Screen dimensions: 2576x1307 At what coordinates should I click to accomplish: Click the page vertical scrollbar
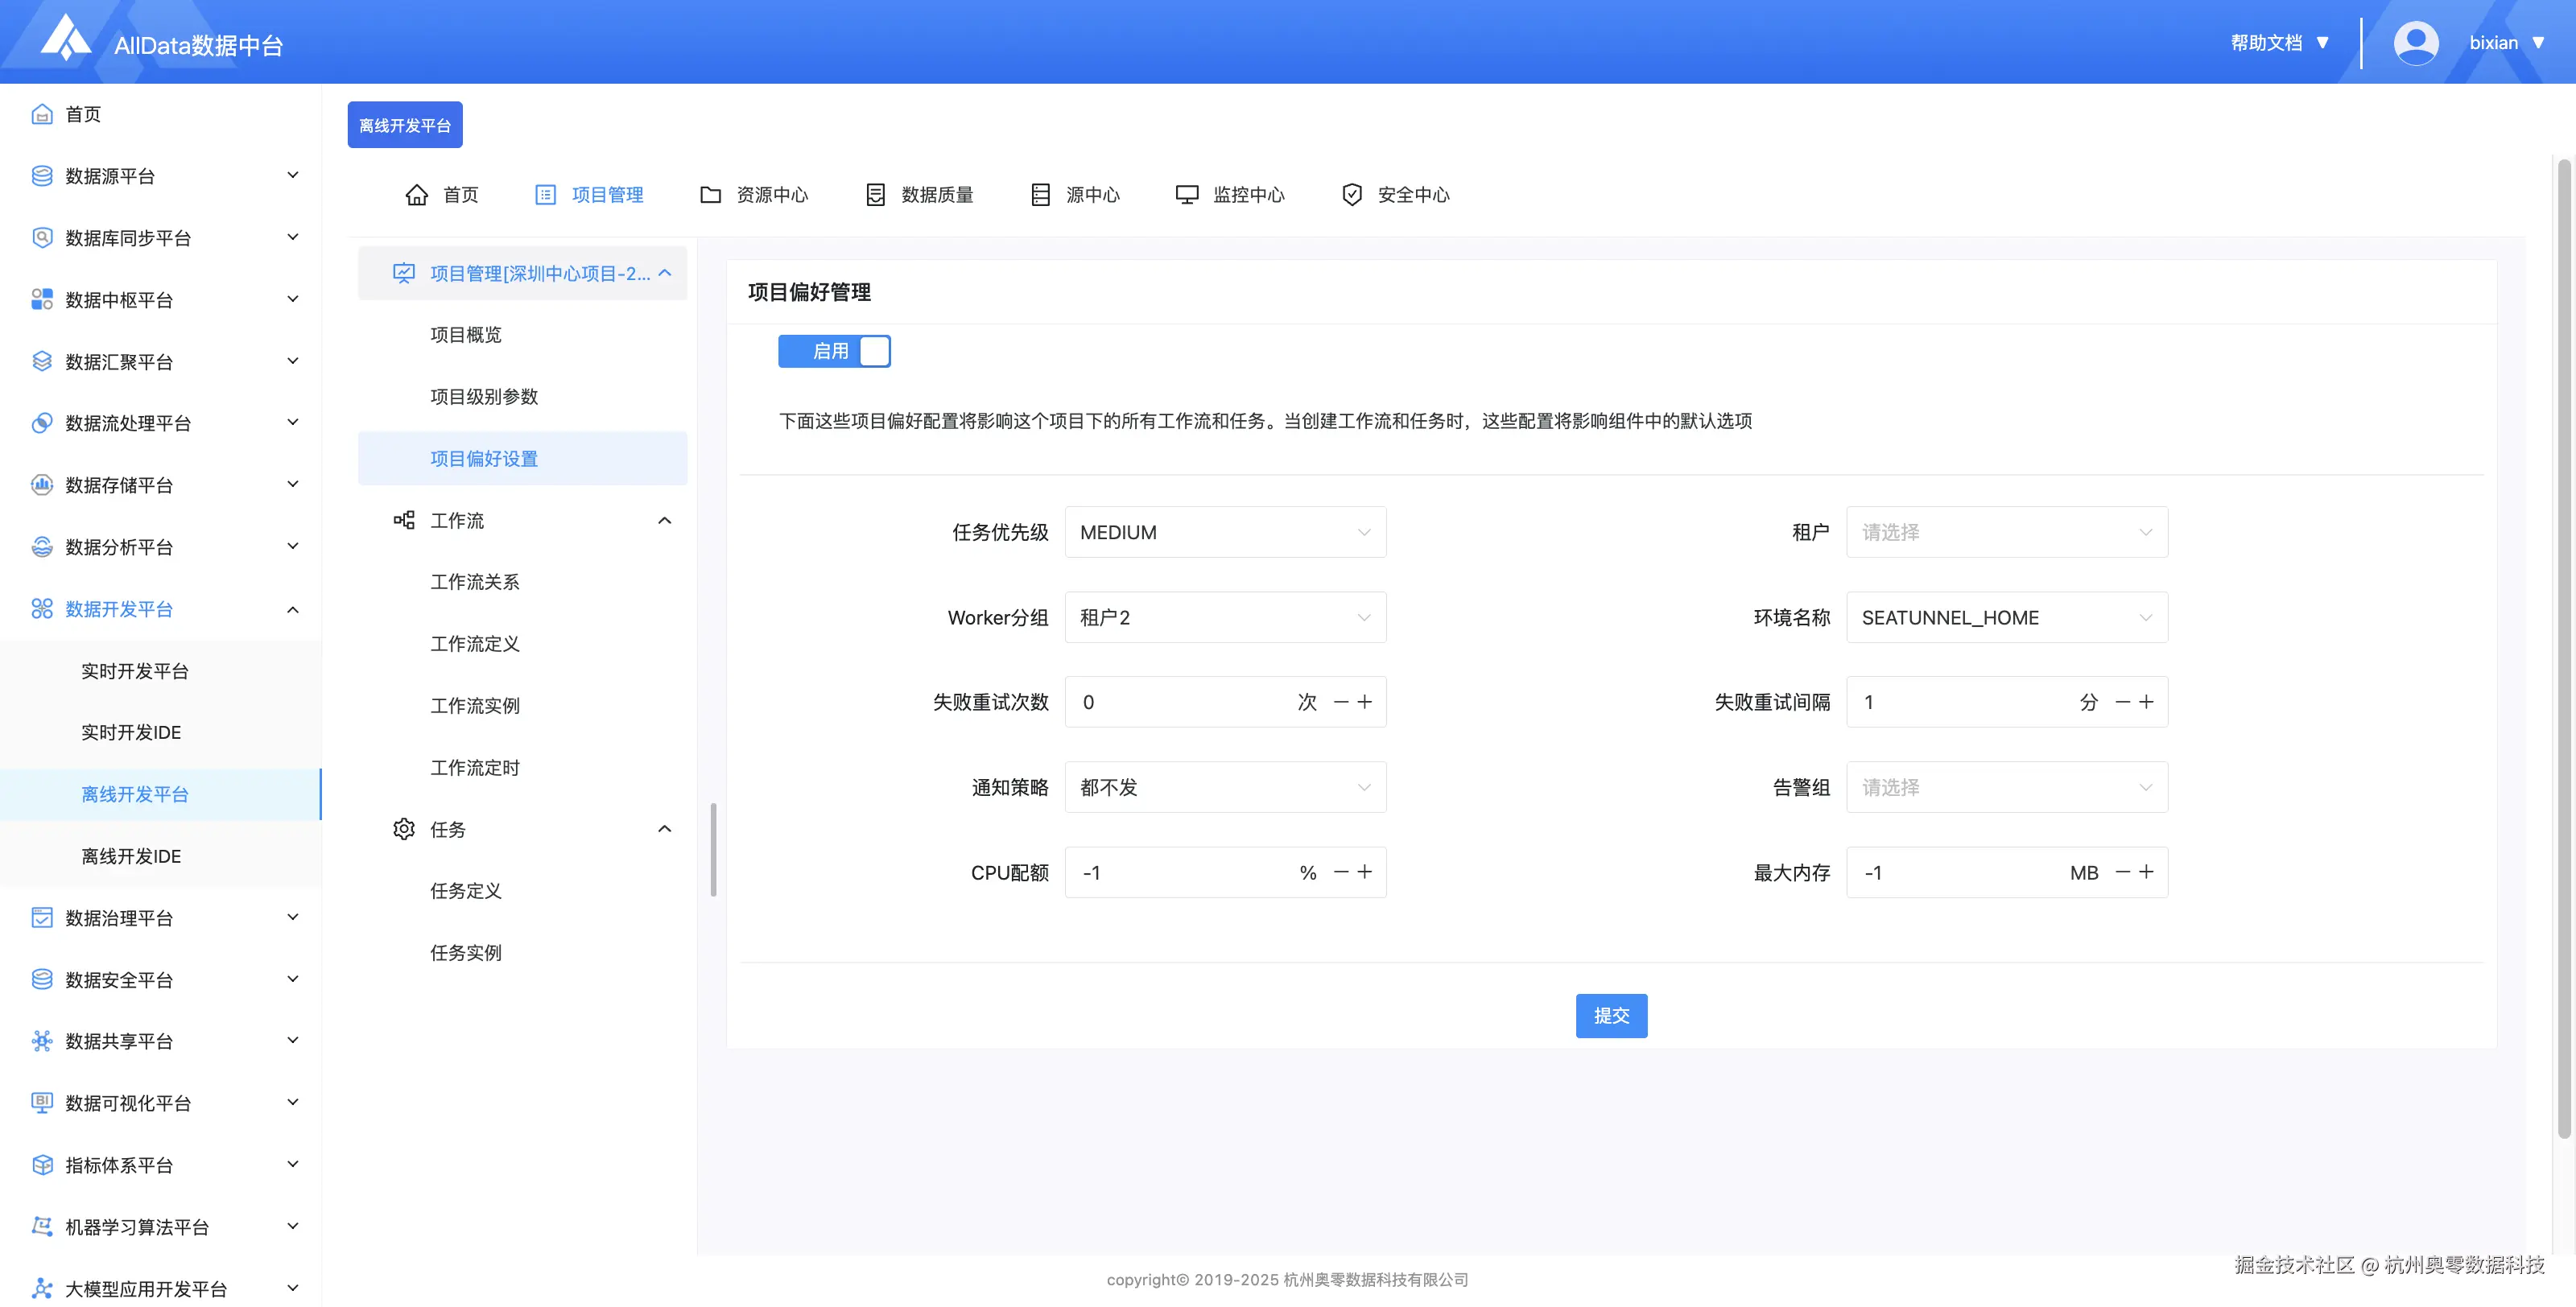coord(2563,650)
